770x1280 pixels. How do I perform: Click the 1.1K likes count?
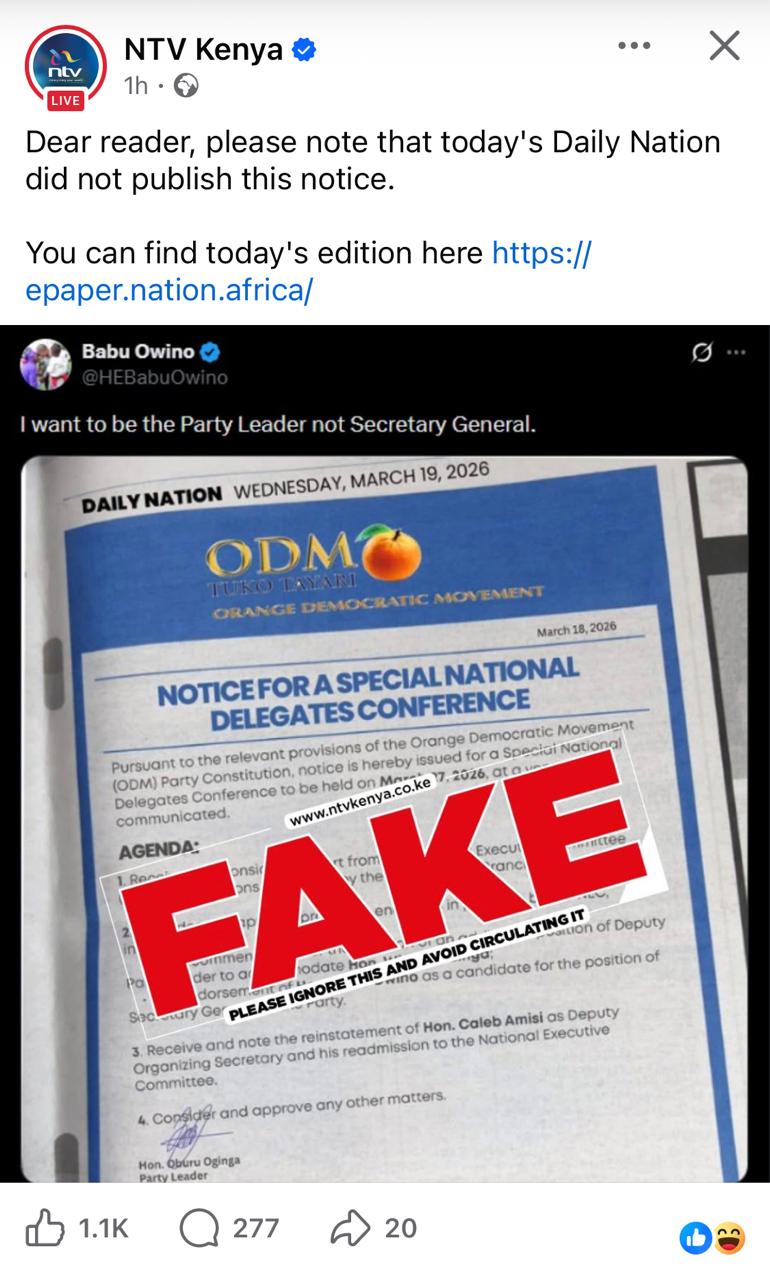[103, 1228]
